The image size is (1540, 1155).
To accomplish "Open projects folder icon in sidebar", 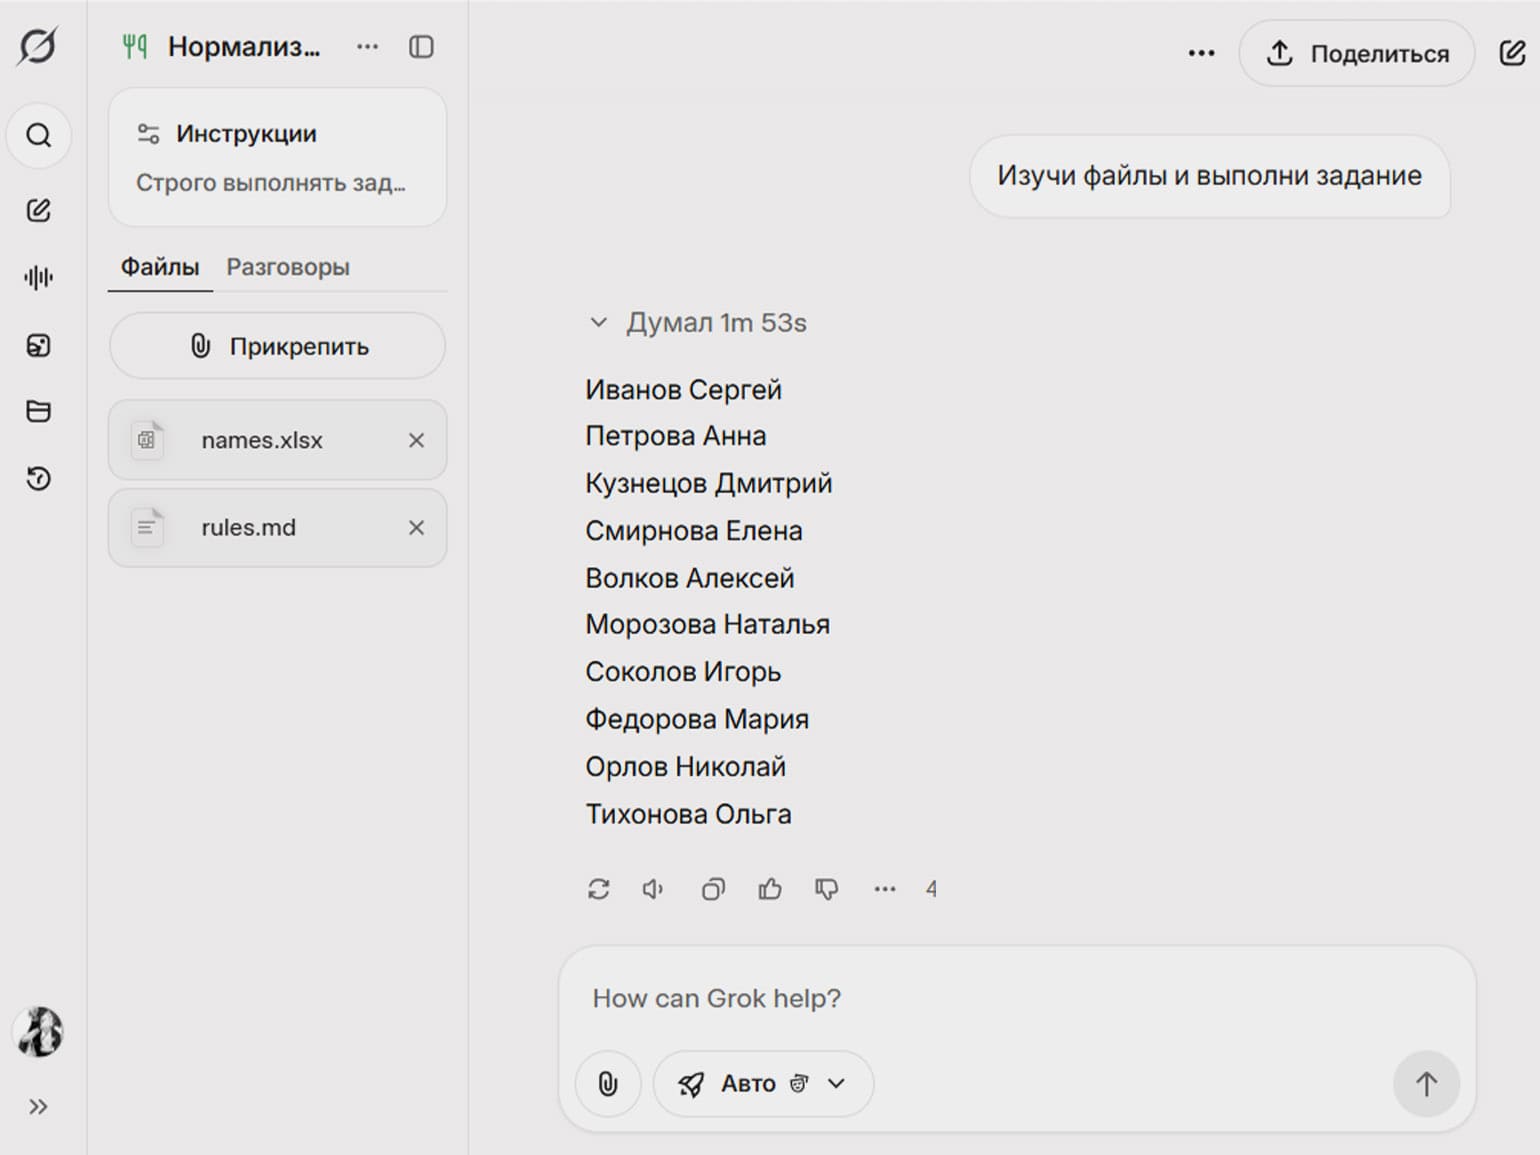I will 39,411.
